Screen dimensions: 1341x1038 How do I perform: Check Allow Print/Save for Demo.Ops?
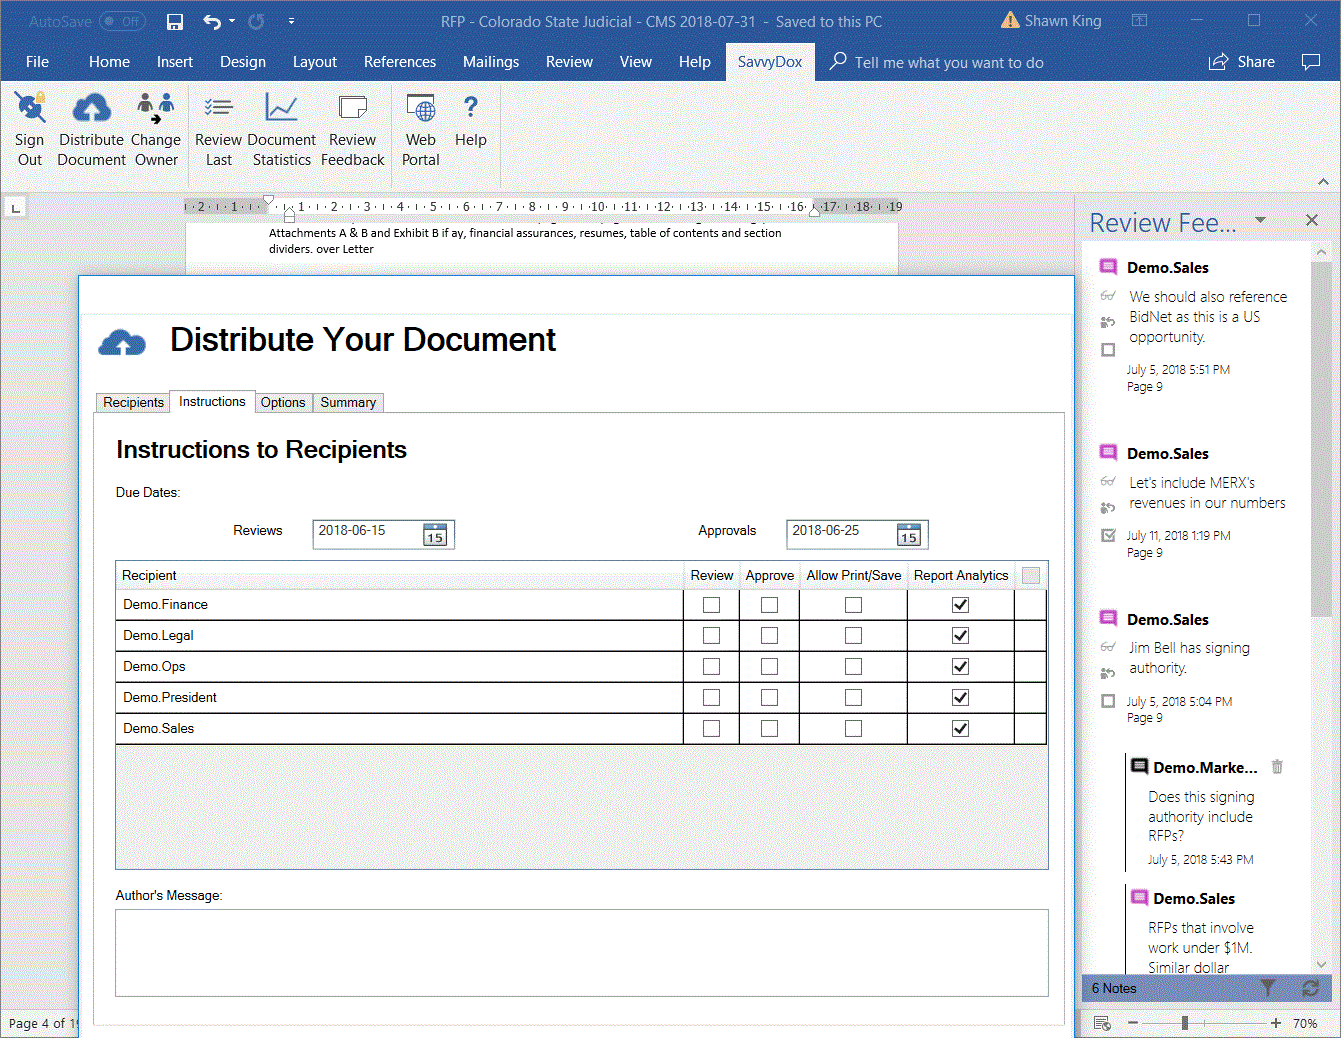pyautogui.click(x=853, y=667)
